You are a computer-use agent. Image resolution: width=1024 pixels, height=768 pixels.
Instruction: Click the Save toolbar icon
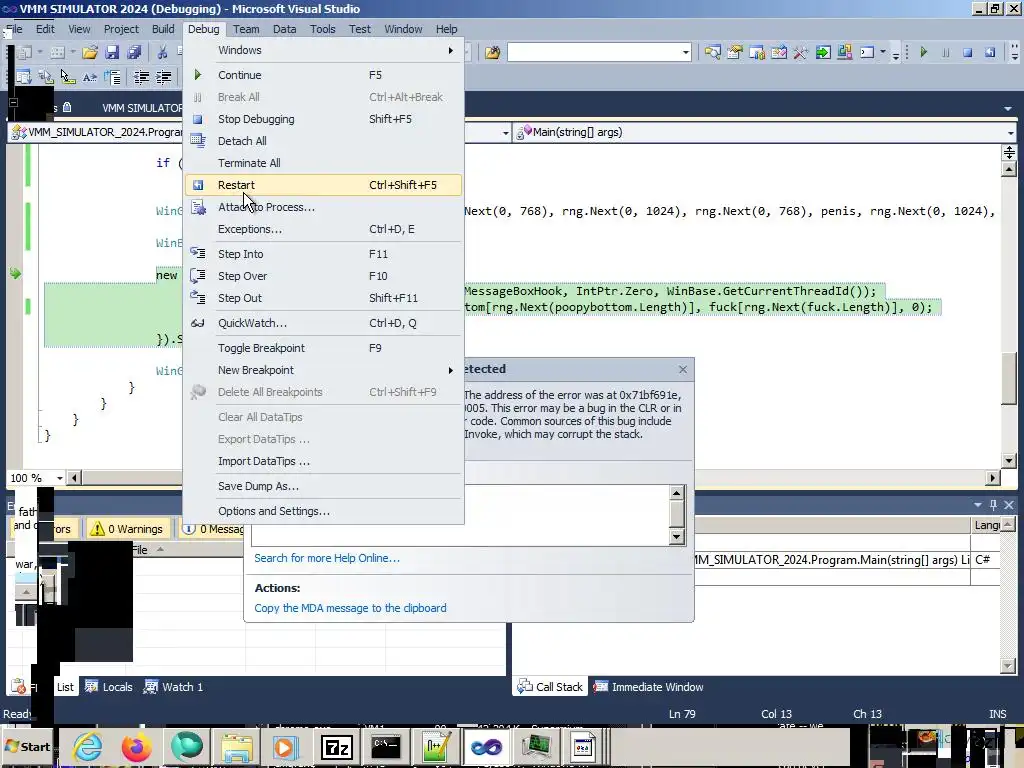[112, 52]
